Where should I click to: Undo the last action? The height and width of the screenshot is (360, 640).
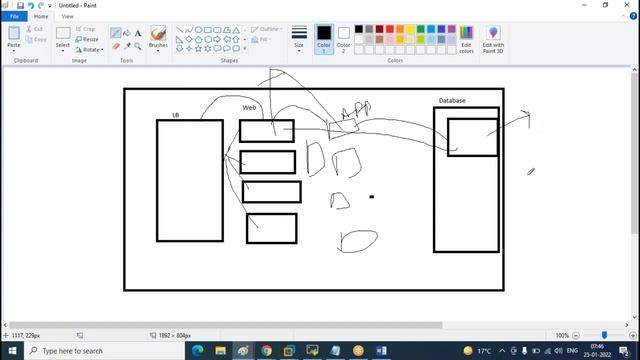click(31, 5)
